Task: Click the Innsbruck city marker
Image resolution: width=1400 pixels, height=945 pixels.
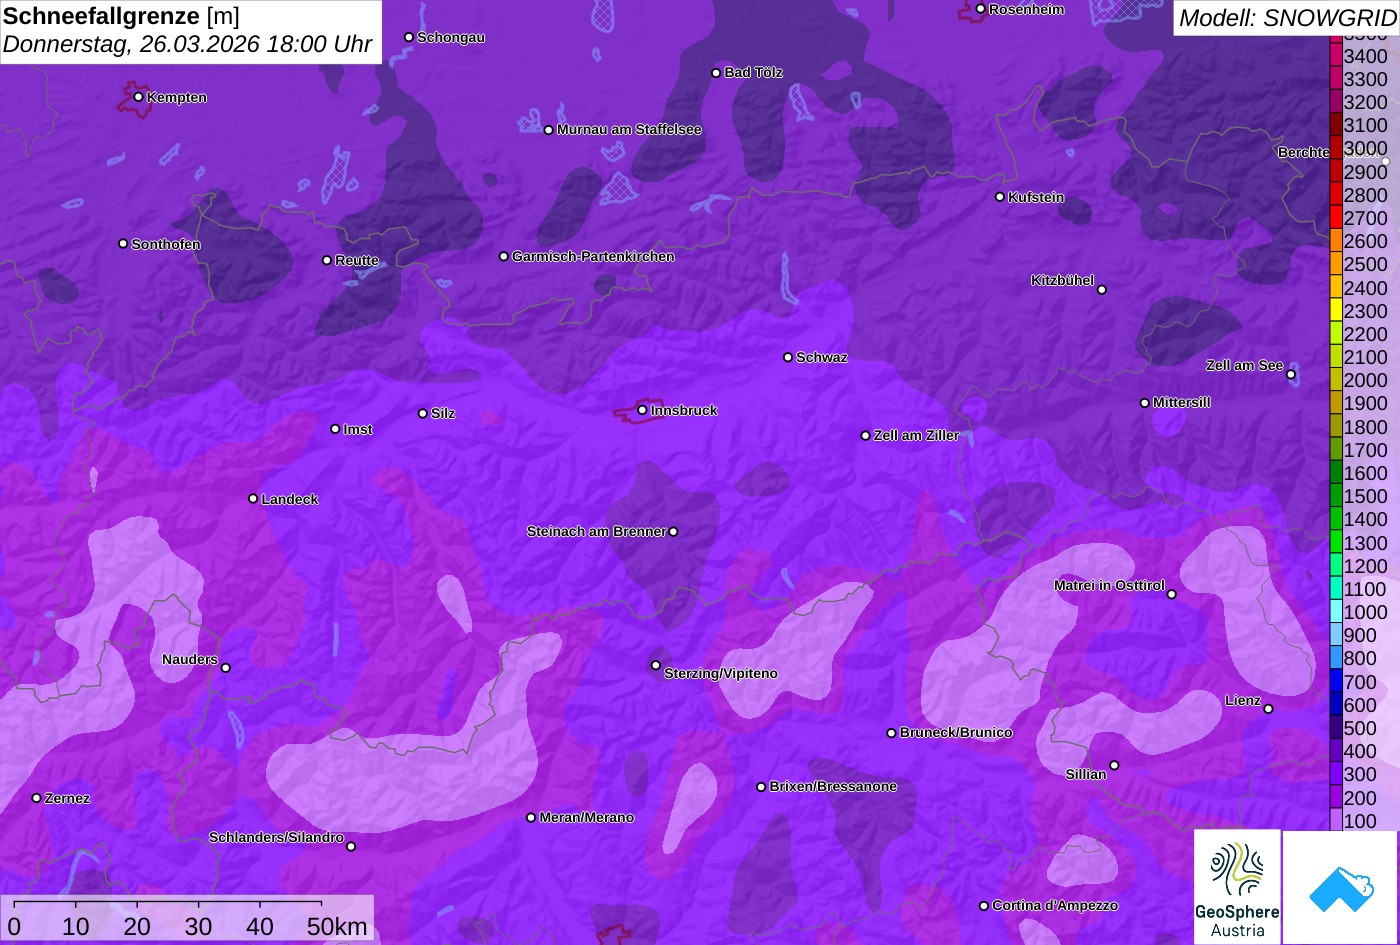Action: [642, 410]
